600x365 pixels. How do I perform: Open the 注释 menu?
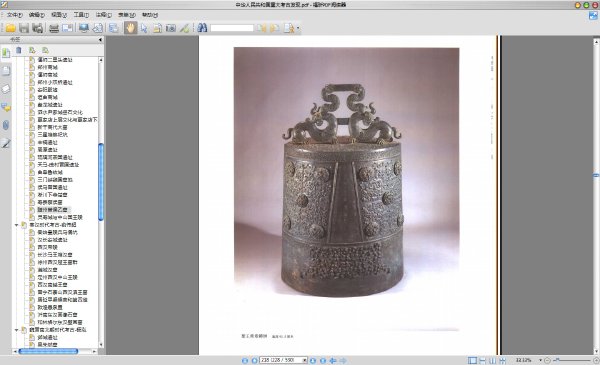coord(103,15)
